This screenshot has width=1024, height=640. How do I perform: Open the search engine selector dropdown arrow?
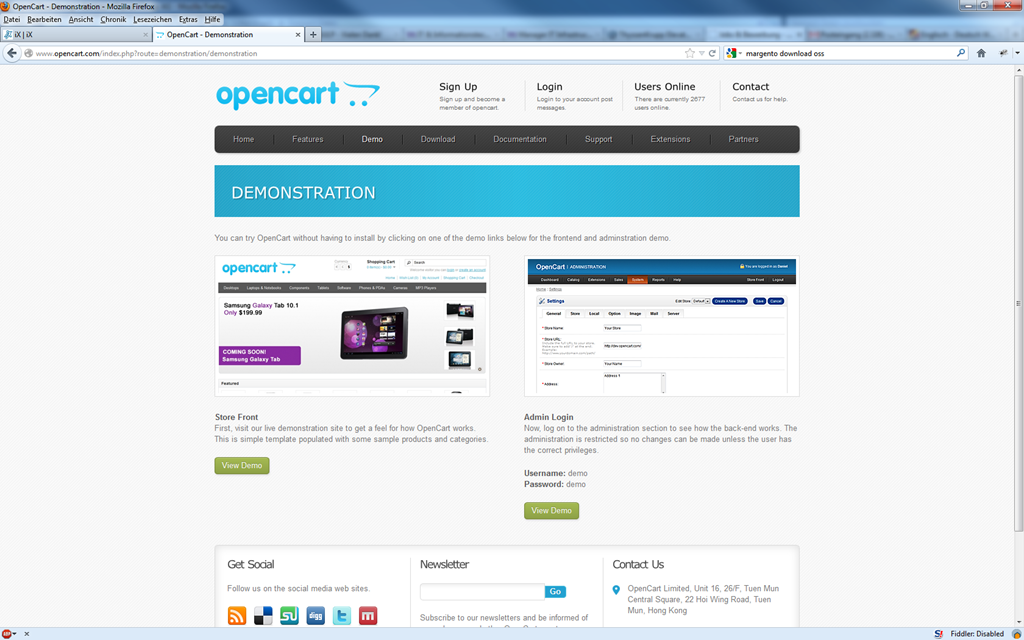tap(741, 54)
